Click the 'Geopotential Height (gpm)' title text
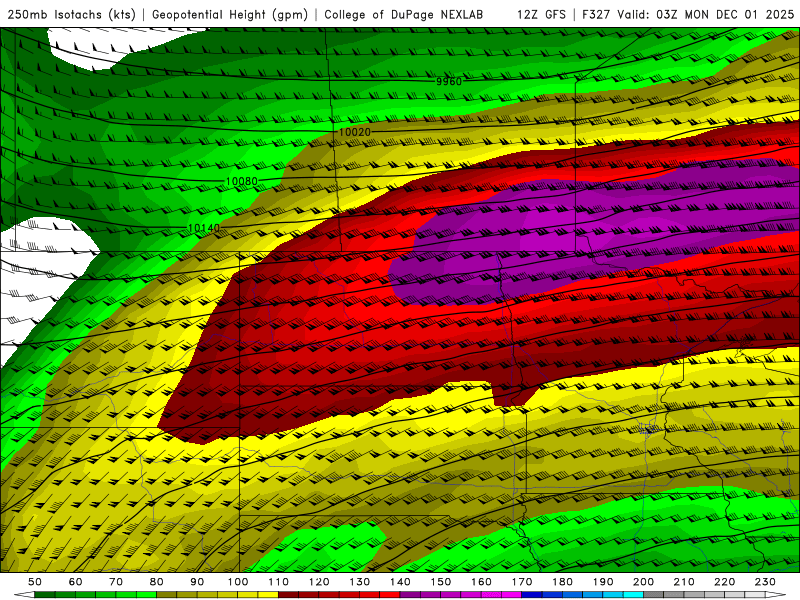 (x=230, y=15)
